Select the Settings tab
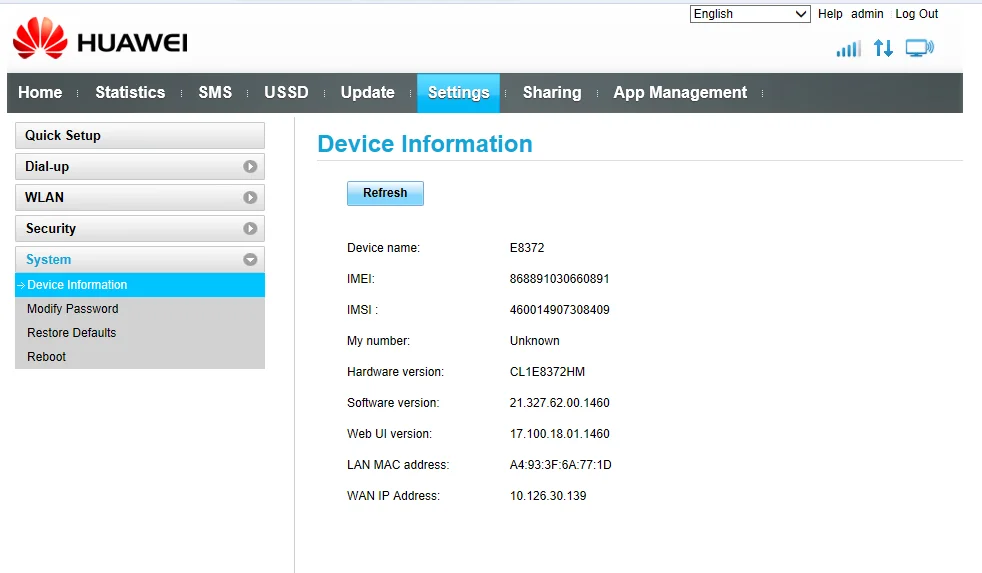 [458, 93]
